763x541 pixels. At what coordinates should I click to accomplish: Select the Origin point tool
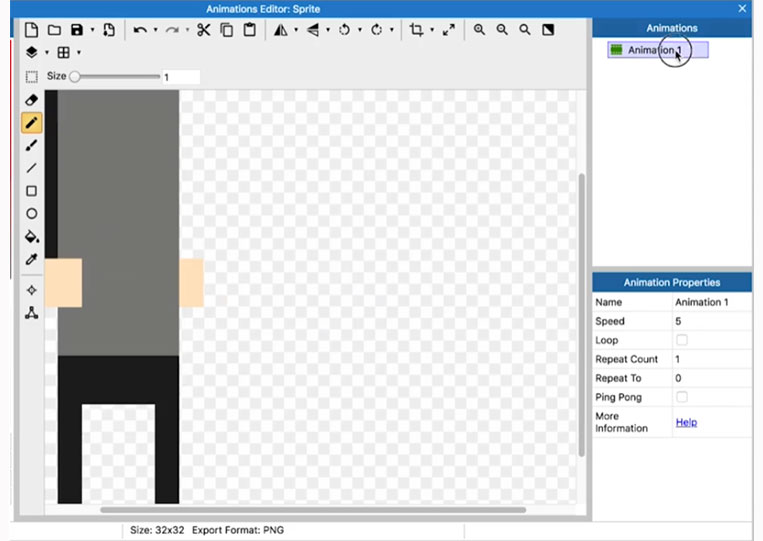tap(32, 290)
